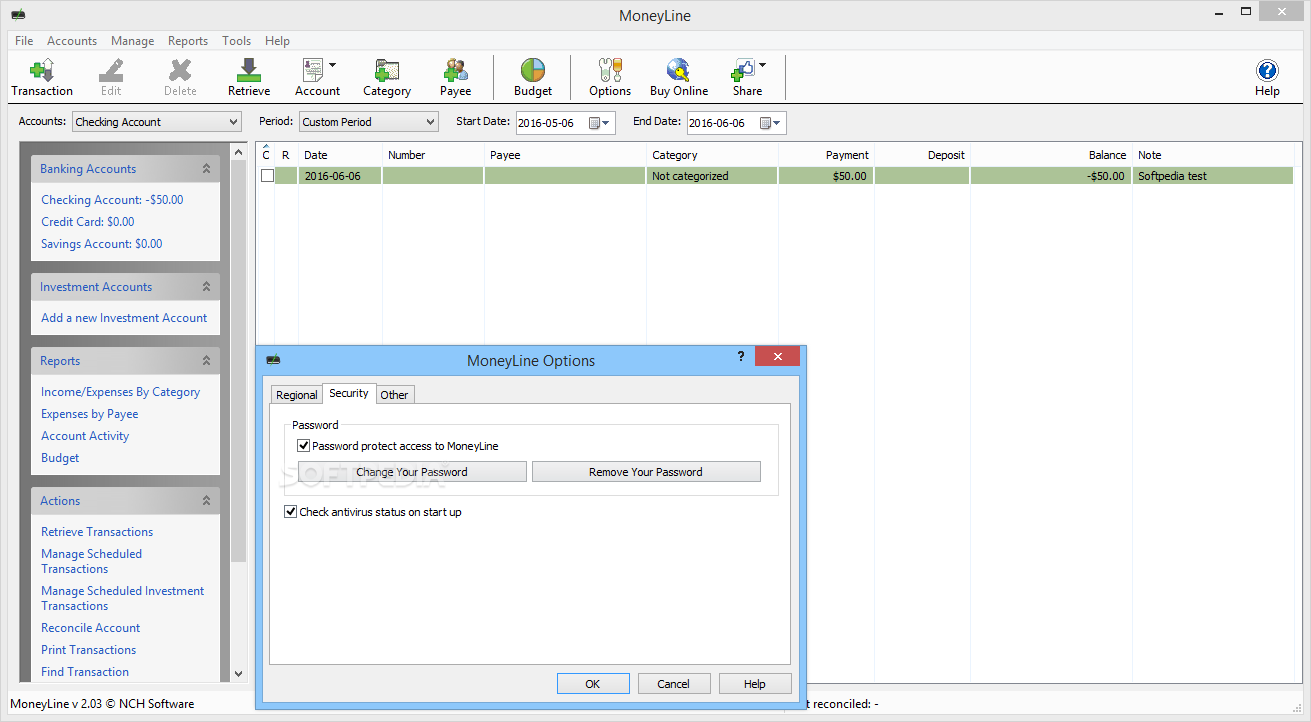Viewport: 1311px width, 722px height.
Task: Open End Date calendar picker
Action: click(771, 122)
